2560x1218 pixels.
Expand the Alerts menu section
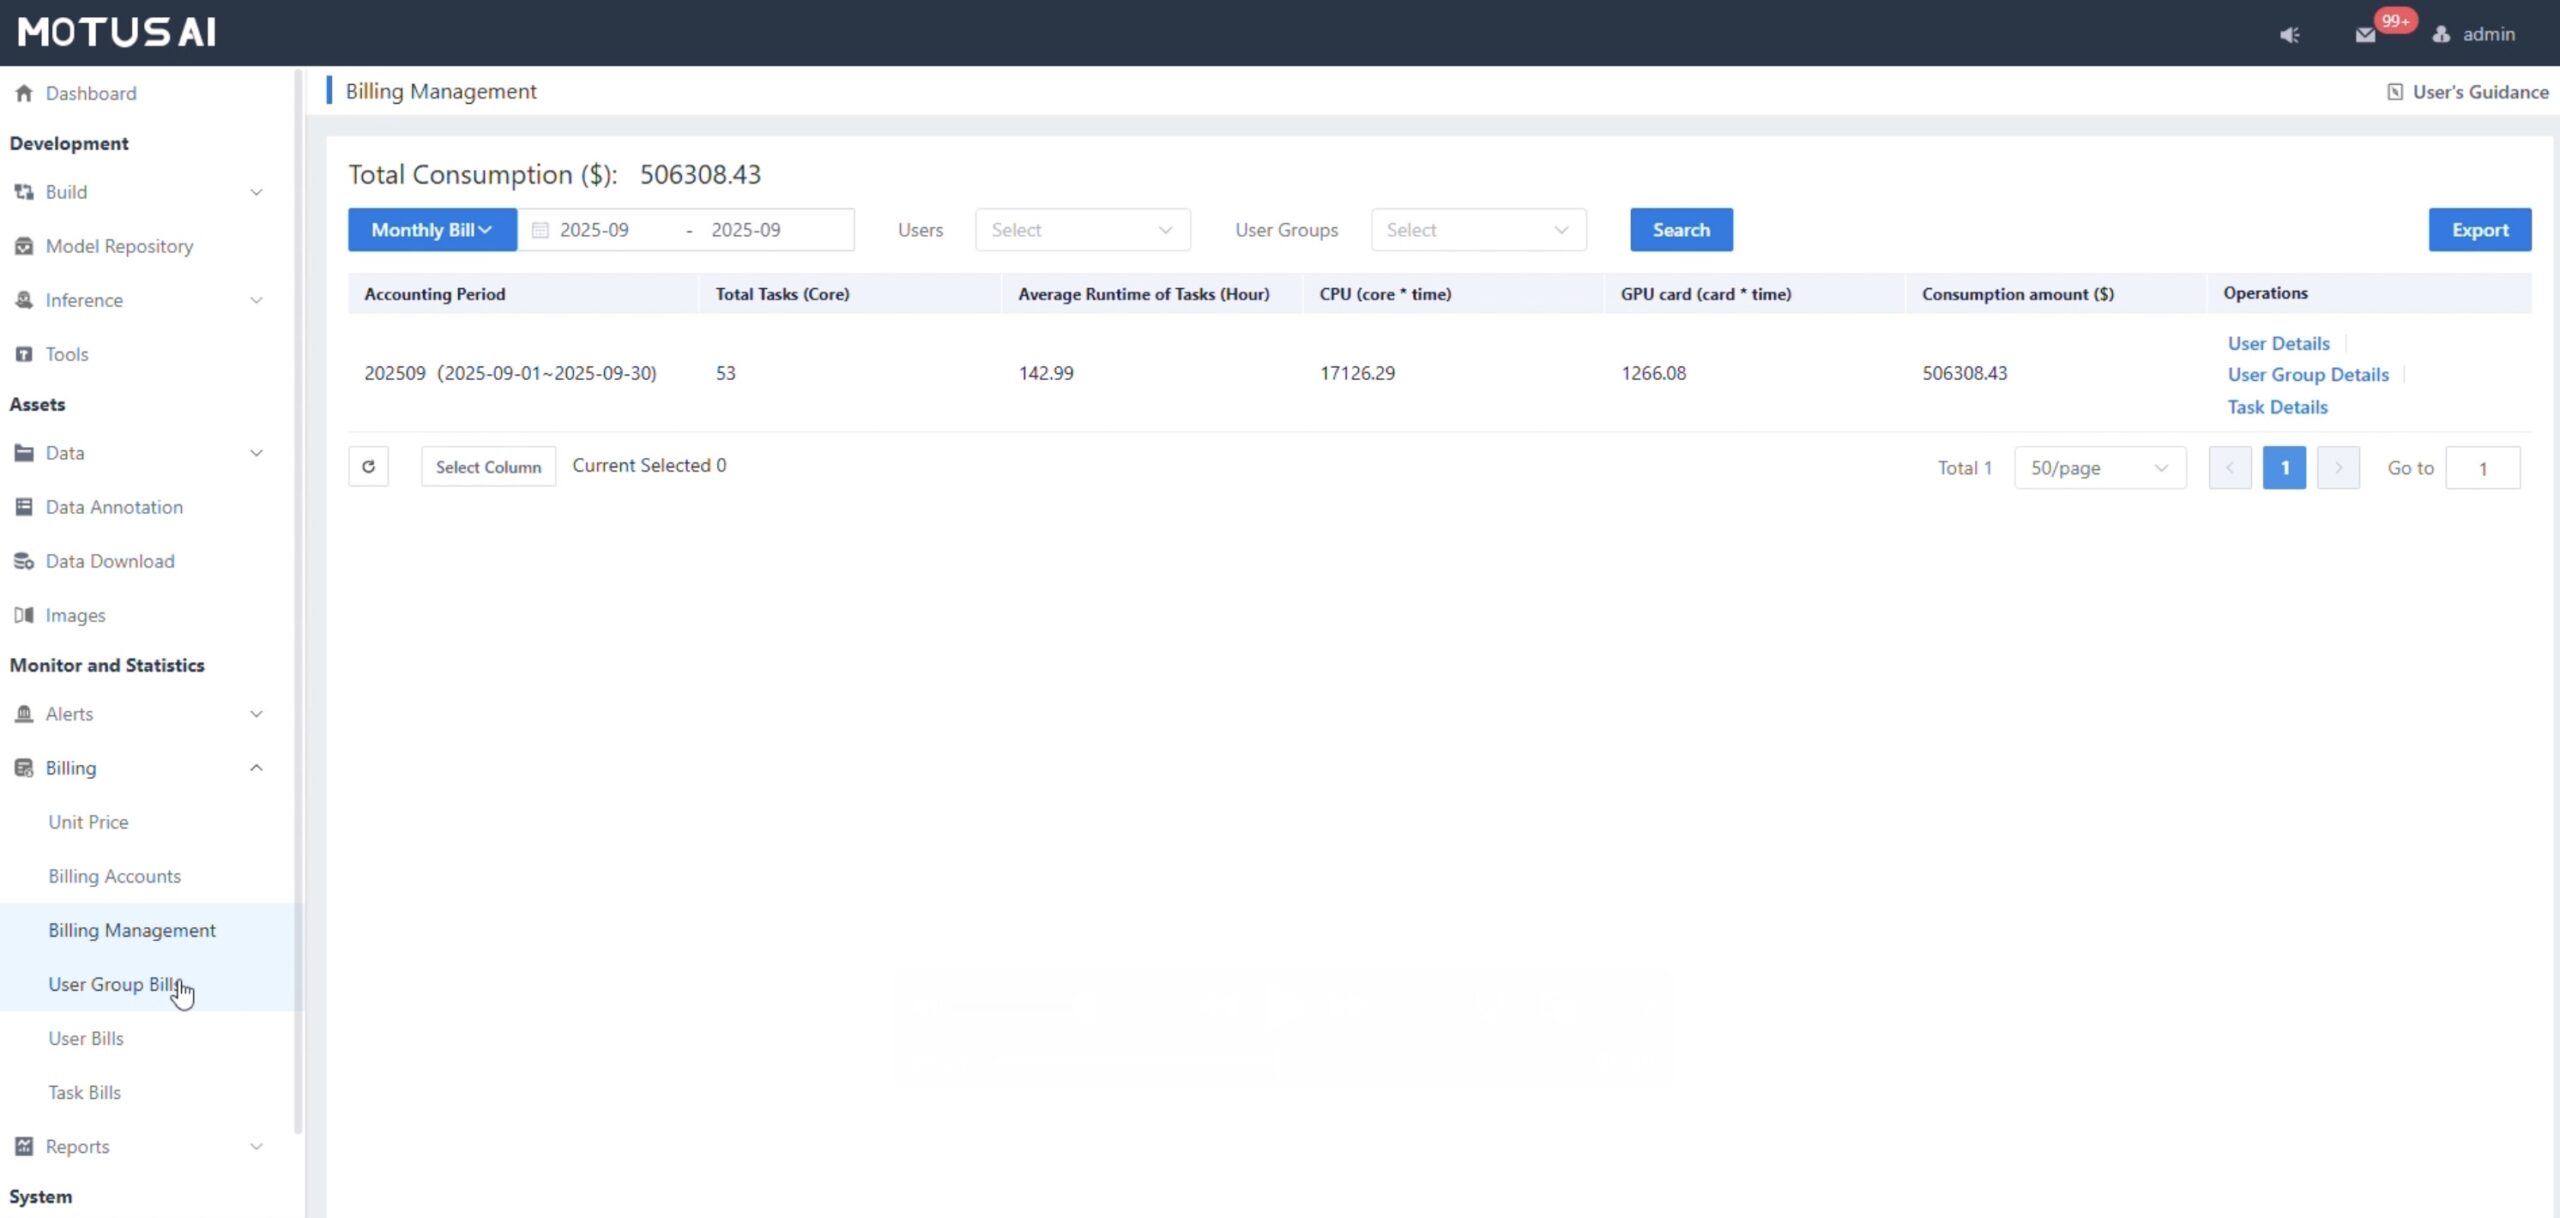pos(256,714)
